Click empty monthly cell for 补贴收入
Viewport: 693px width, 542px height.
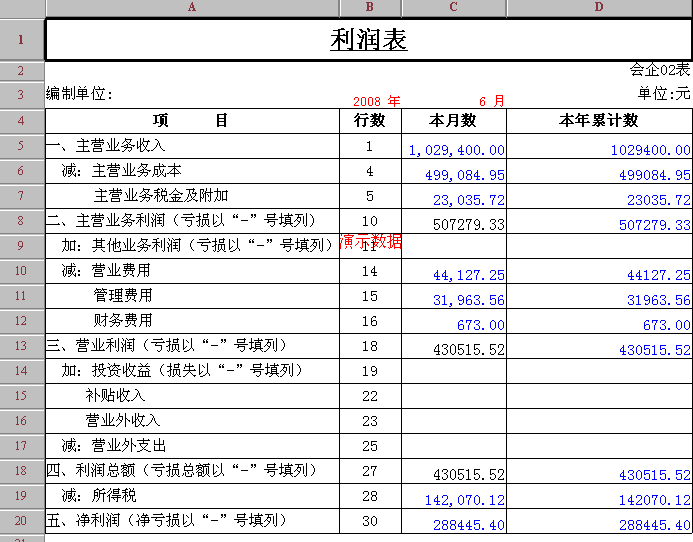coord(454,396)
